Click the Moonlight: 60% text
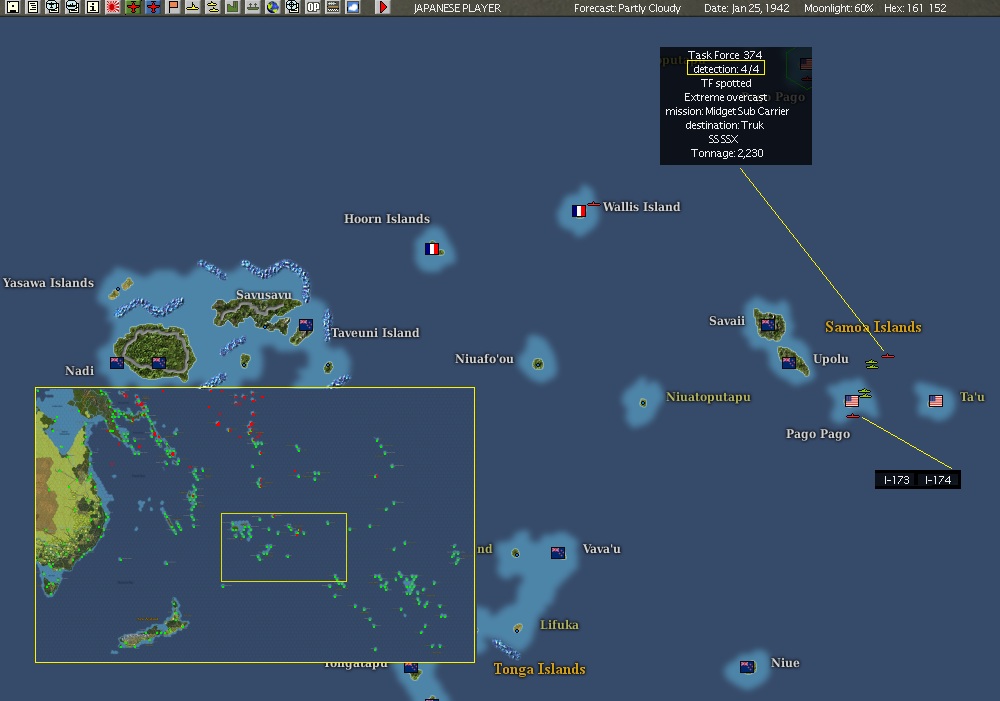Image resolution: width=1000 pixels, height=701 pixels. pos(838,8)
